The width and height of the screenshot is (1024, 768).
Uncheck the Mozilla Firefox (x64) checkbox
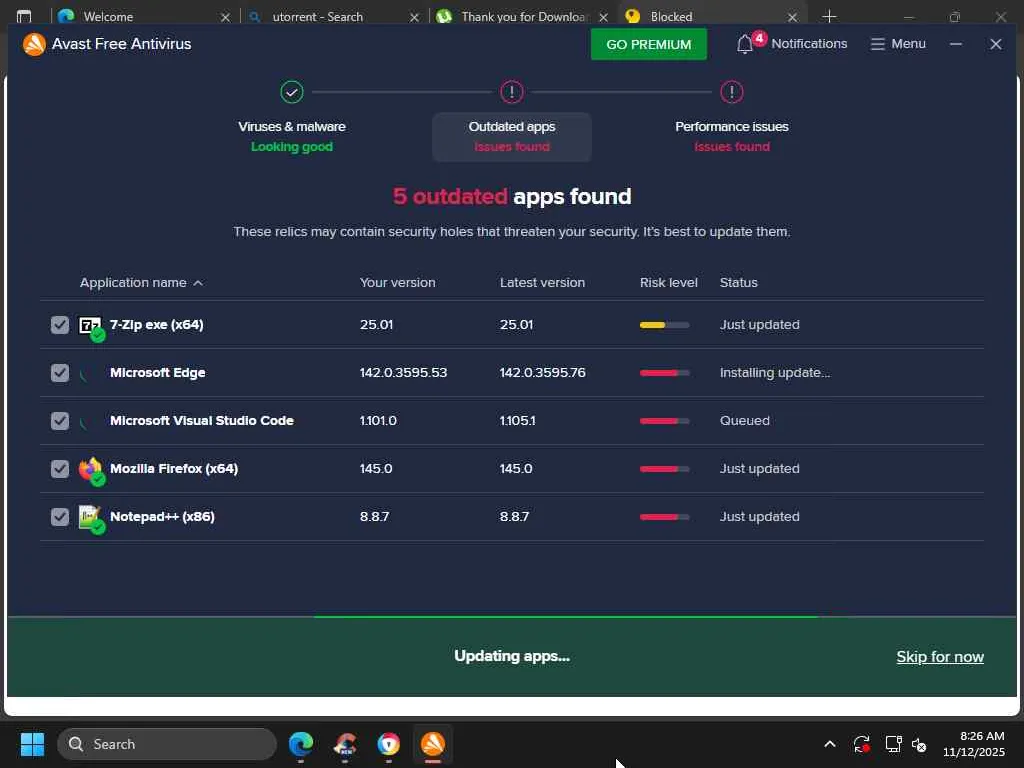(x=59, y=469)
